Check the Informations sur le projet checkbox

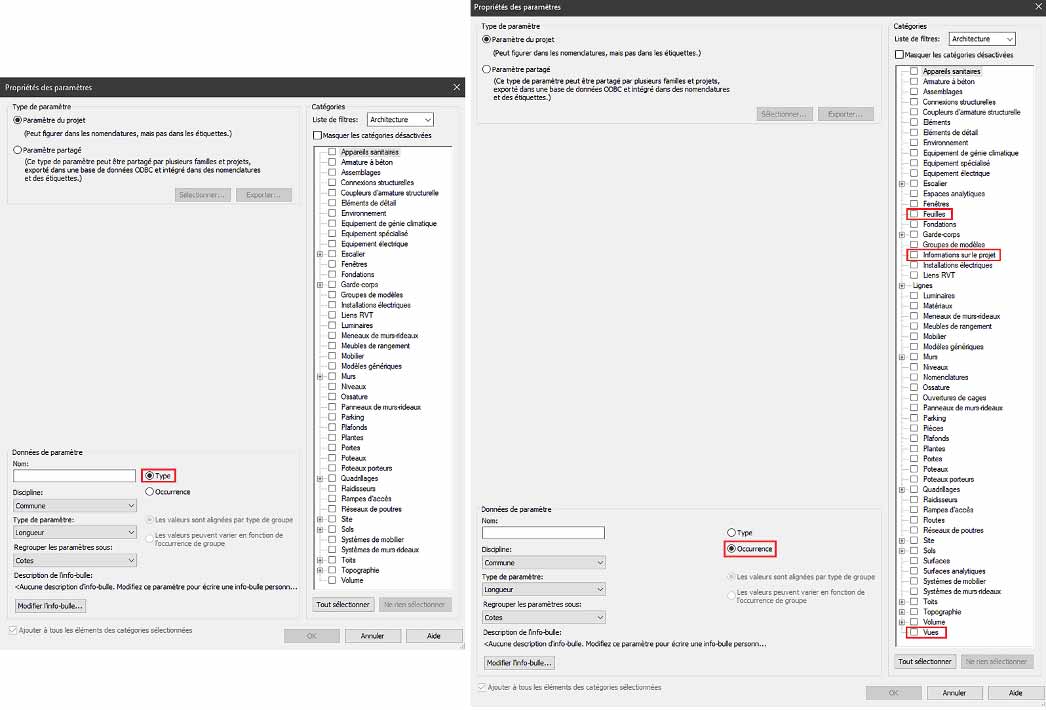tap(914, 255)
